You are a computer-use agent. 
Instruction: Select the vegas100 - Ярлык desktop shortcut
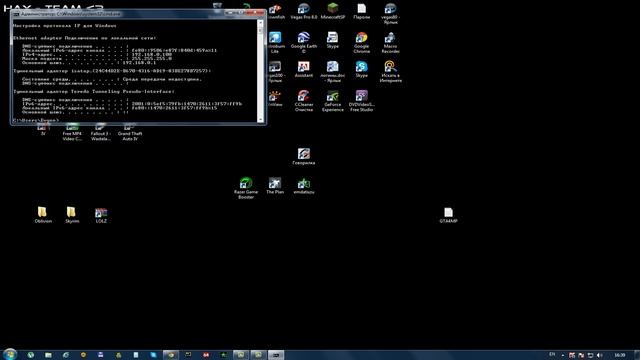click(275, 71)
